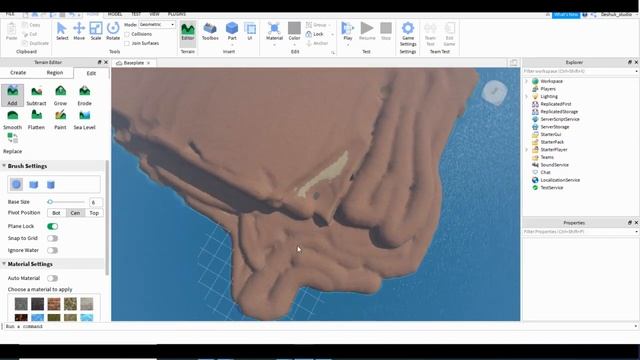Expand the Workspace tree node
The height and width of the screenshot is (360, 640).
coord(527,81)
